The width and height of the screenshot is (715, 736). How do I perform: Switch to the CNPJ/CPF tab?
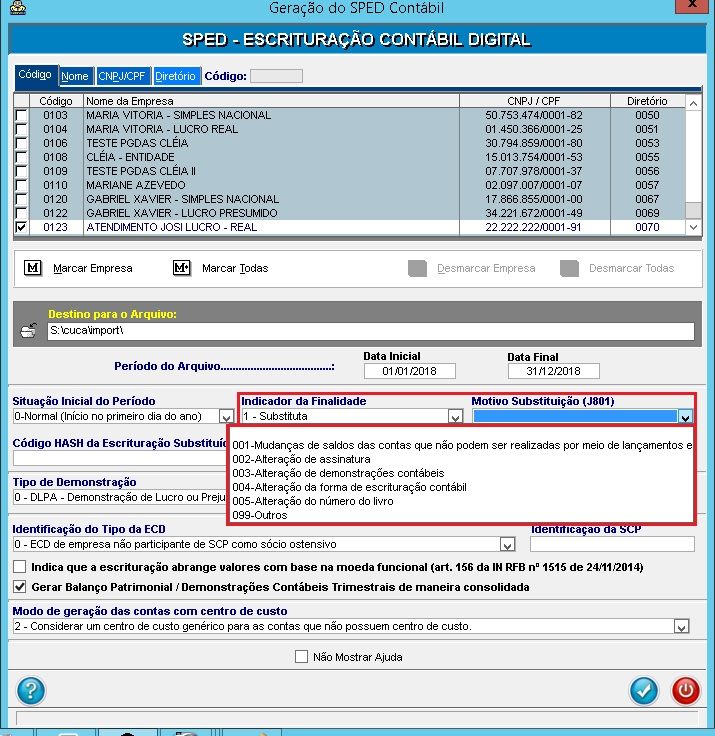122,76
